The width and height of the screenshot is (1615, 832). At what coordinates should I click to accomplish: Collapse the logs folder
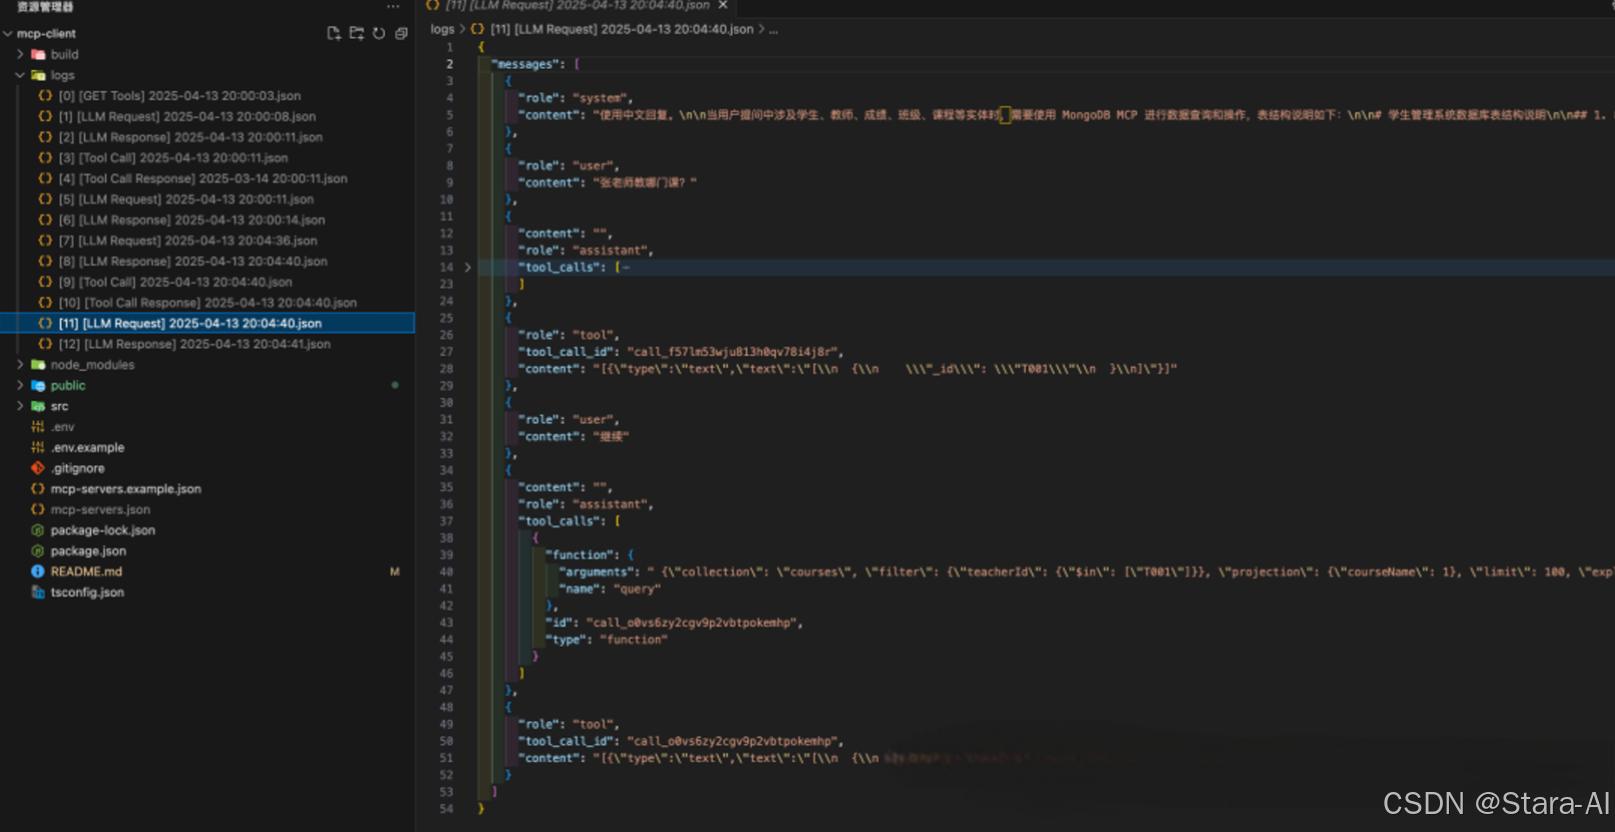[20, 75]
